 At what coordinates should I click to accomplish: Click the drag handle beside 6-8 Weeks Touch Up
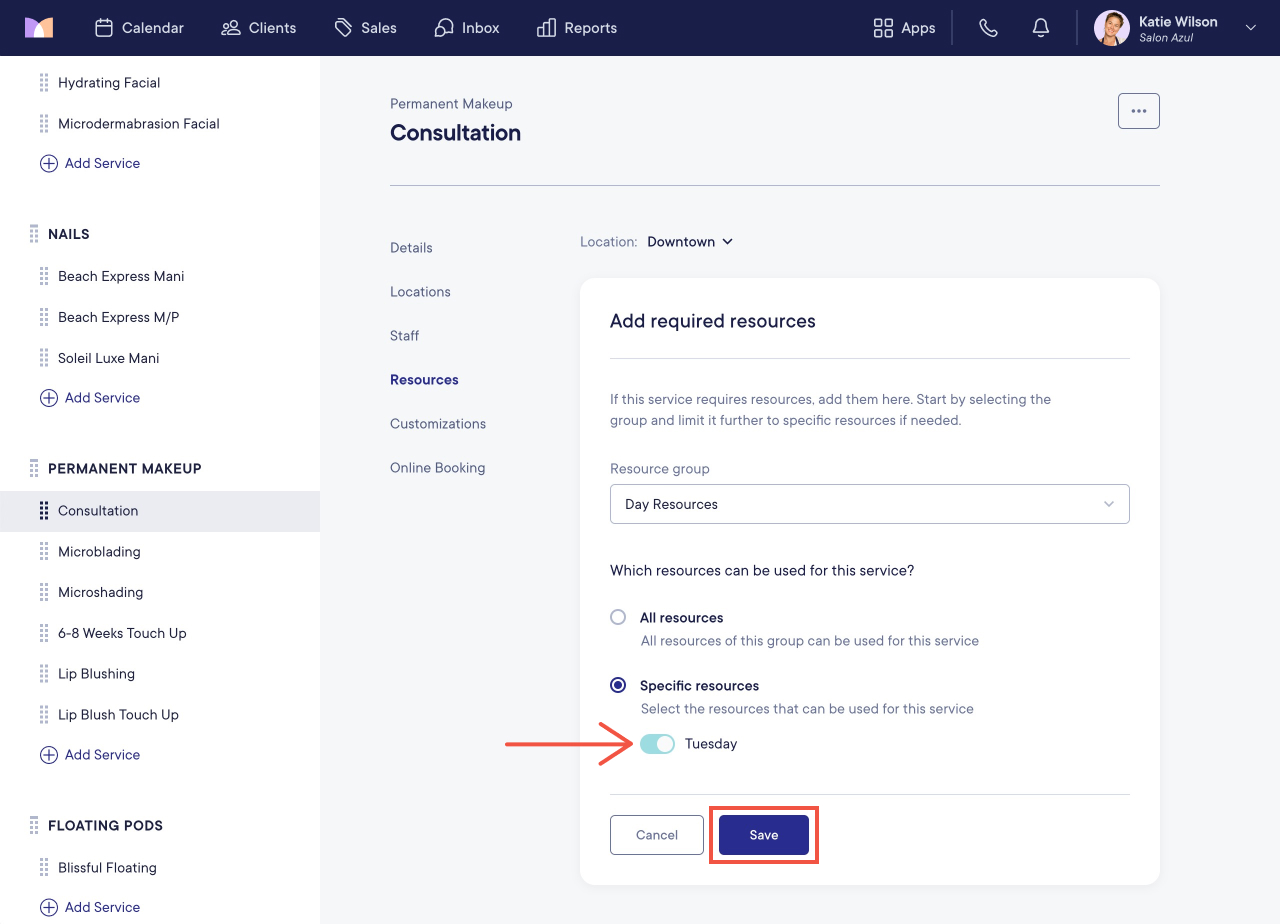coord(44,634)
